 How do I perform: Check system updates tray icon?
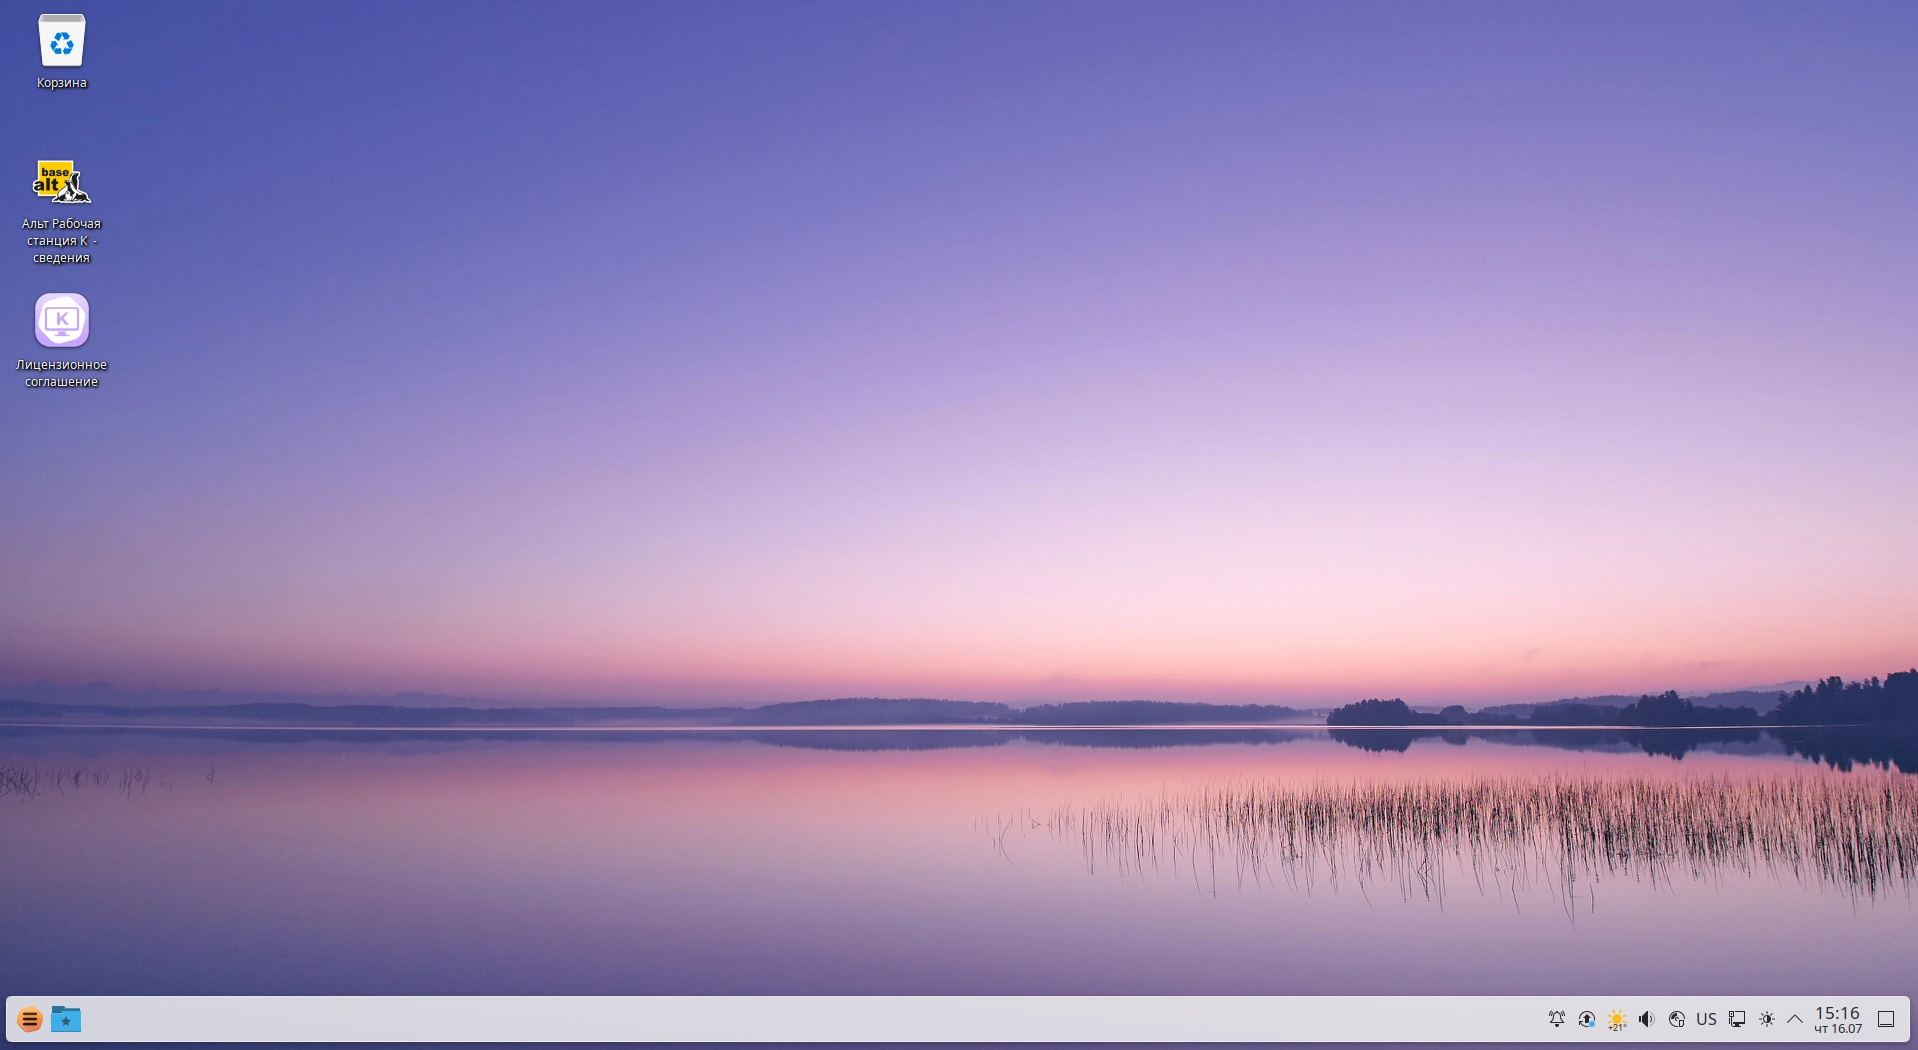[x=1587, y=1019]
